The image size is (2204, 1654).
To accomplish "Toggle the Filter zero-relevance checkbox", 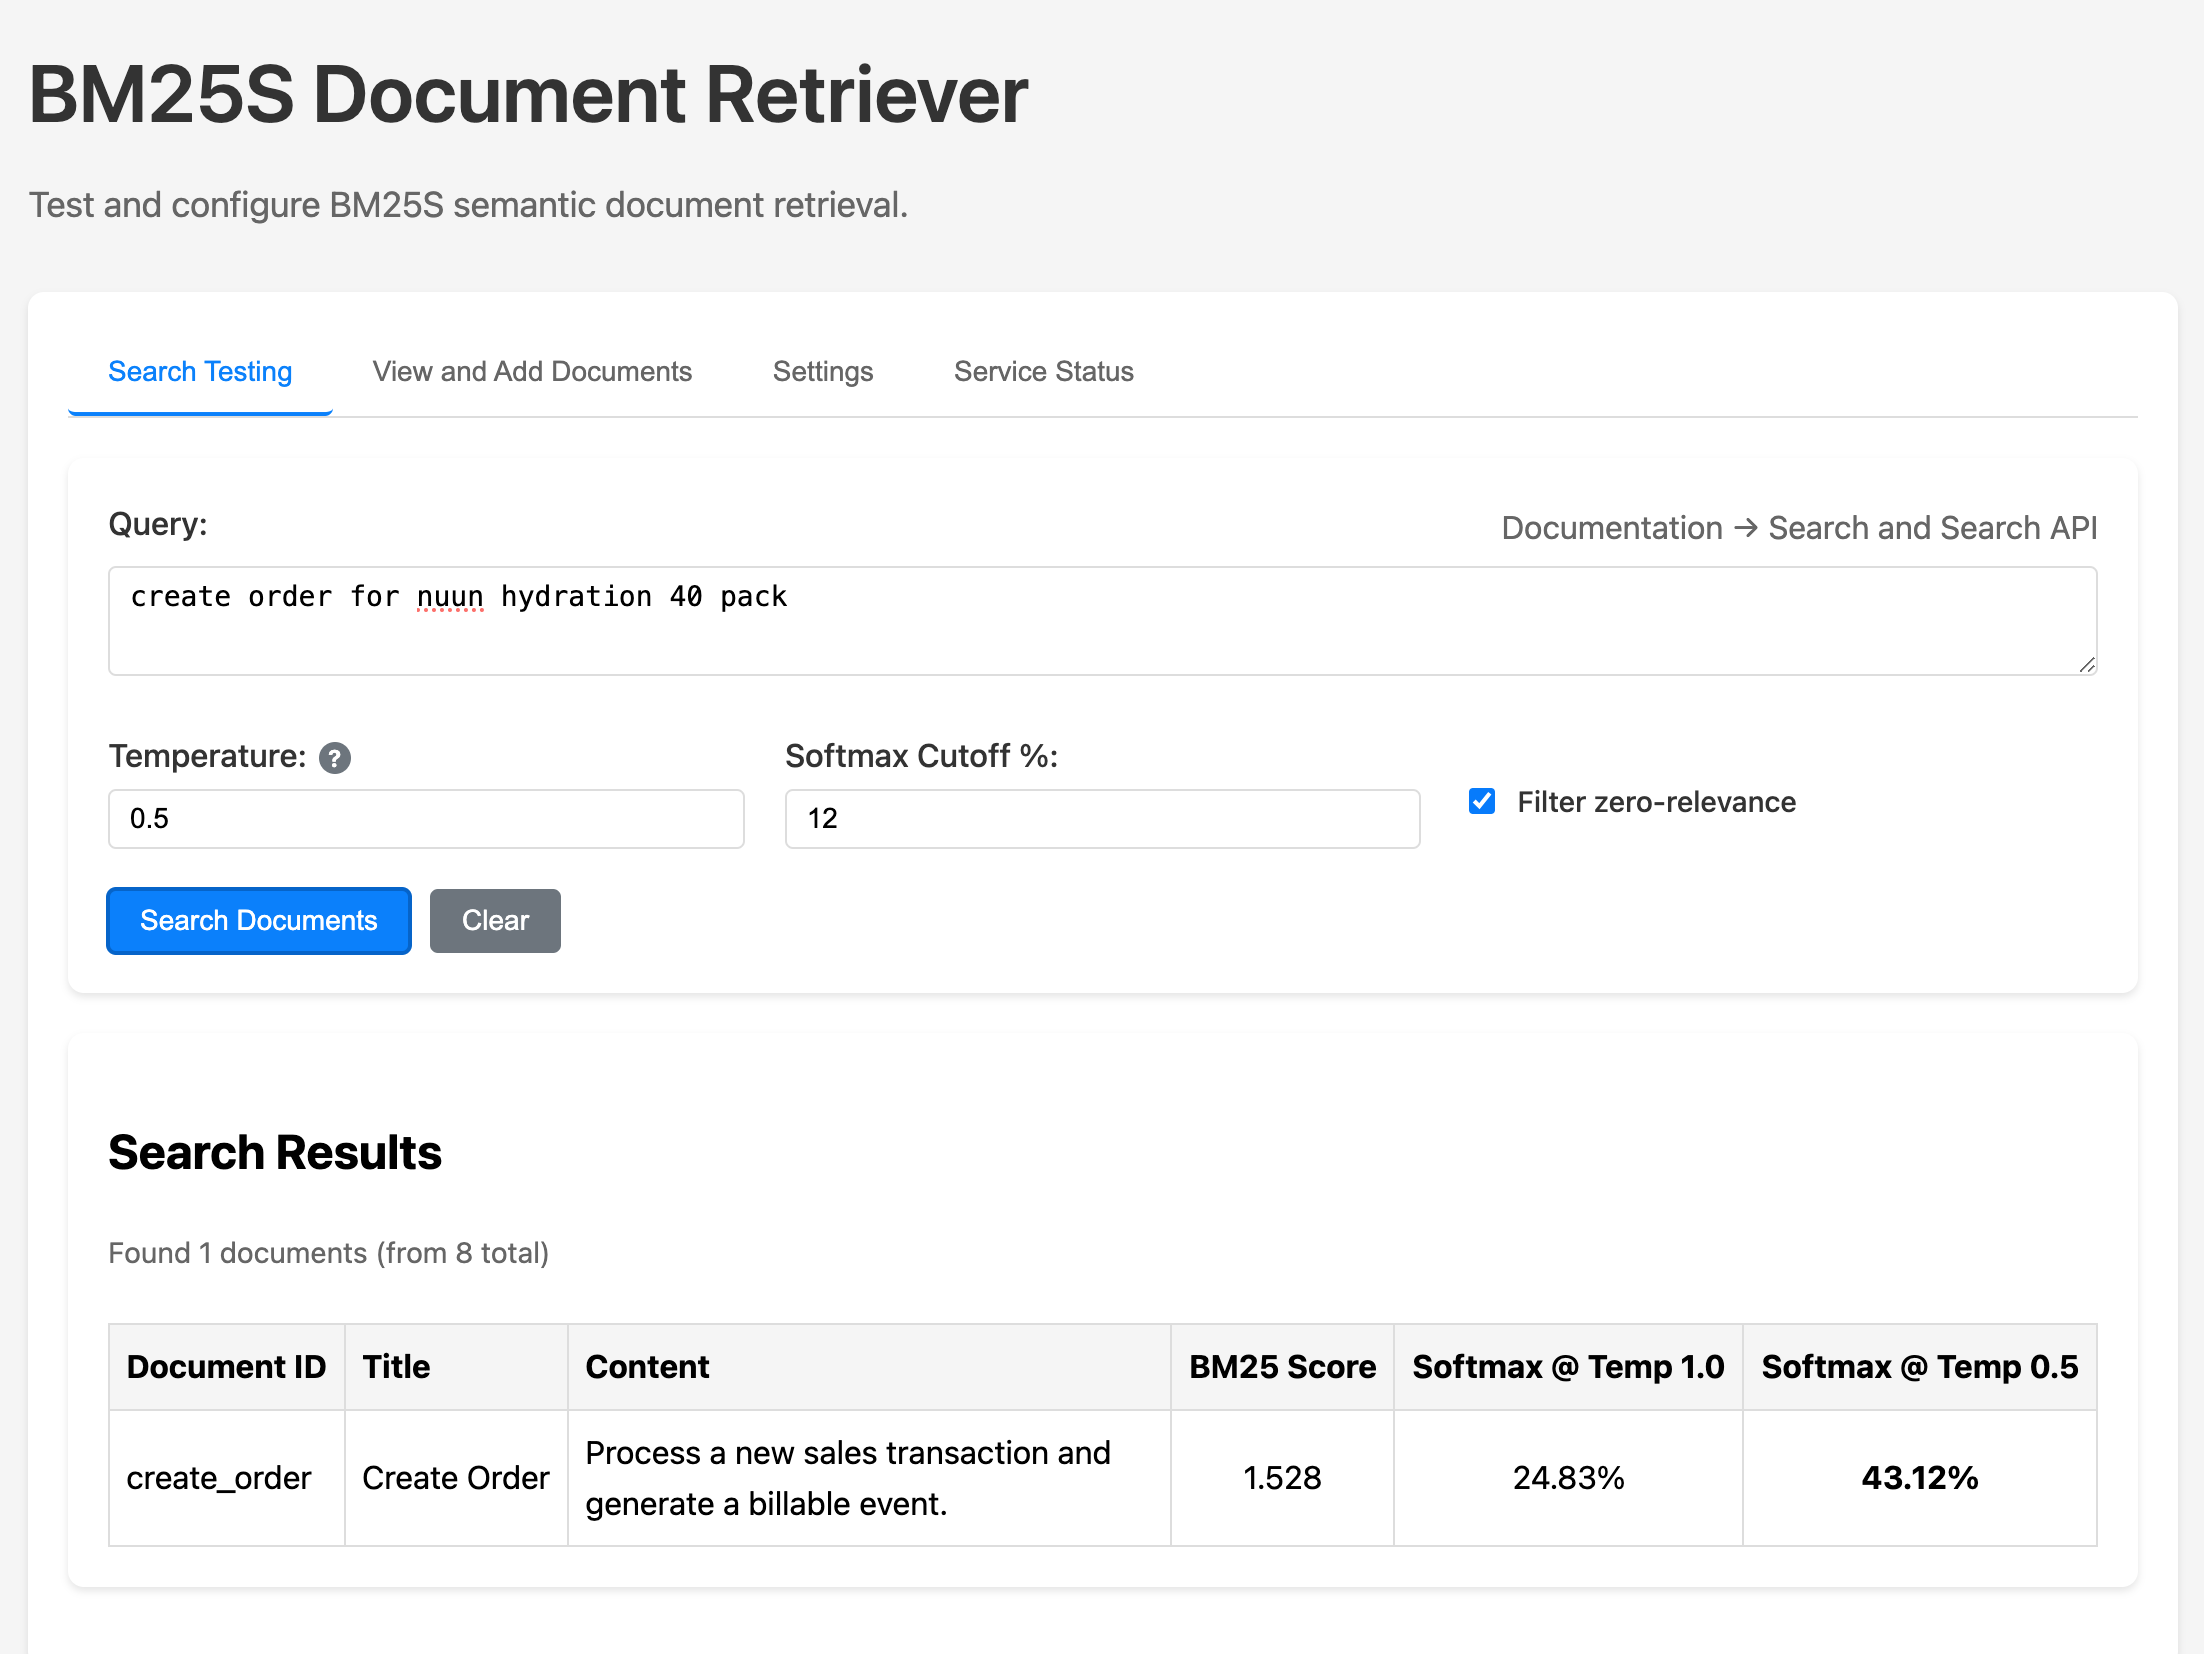I will (1482, 801).
